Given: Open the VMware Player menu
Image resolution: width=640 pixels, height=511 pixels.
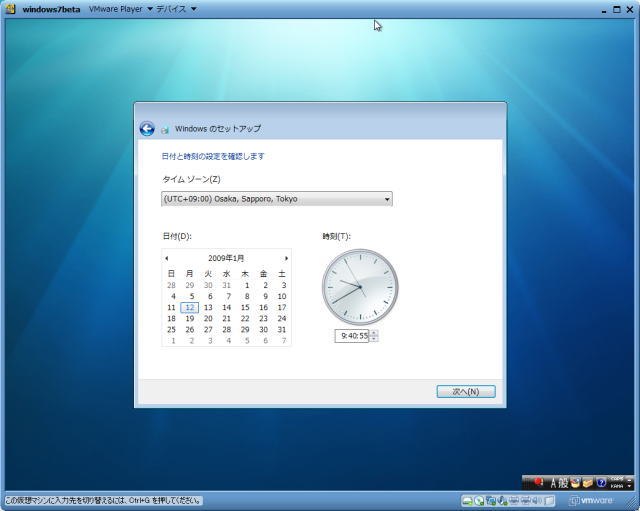Looking at the screenshot, I should (x=121, y=9).
